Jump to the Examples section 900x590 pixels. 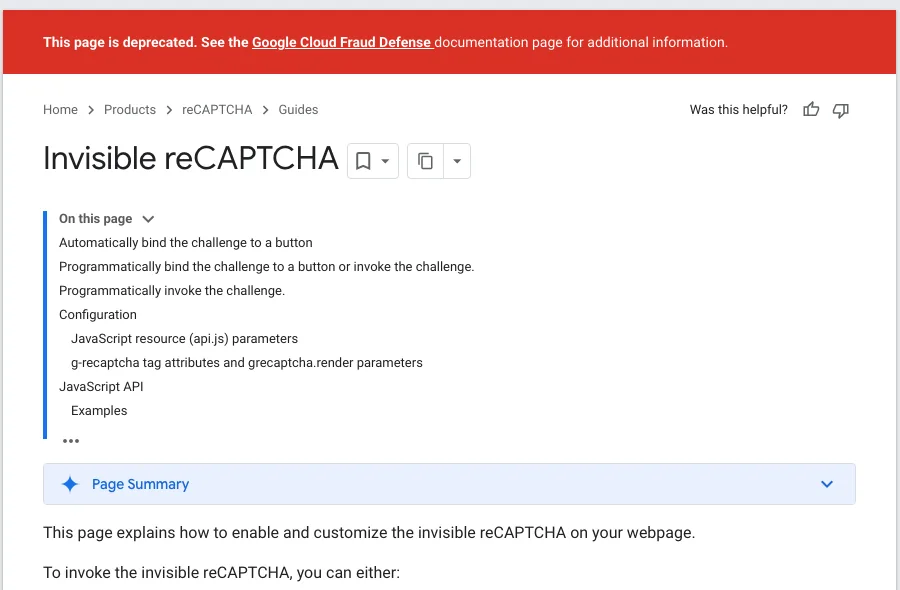point(99,411)
